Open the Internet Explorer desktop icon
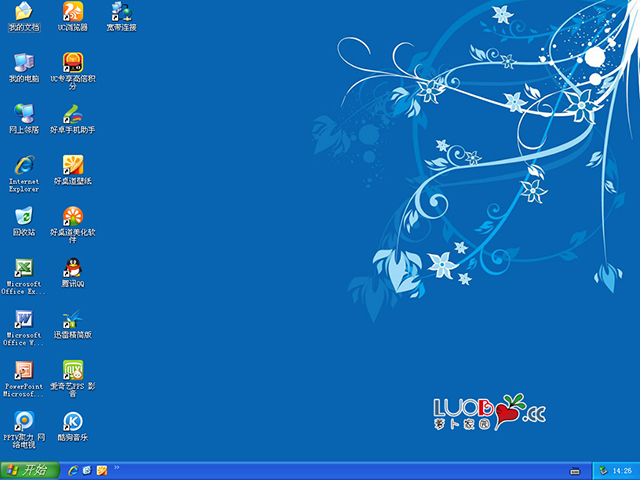The height and width of the screenshot is (480, 640). [24, 165]
